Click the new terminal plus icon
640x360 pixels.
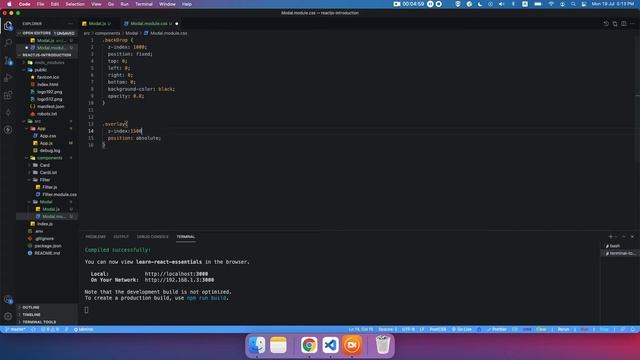(611, 237)
